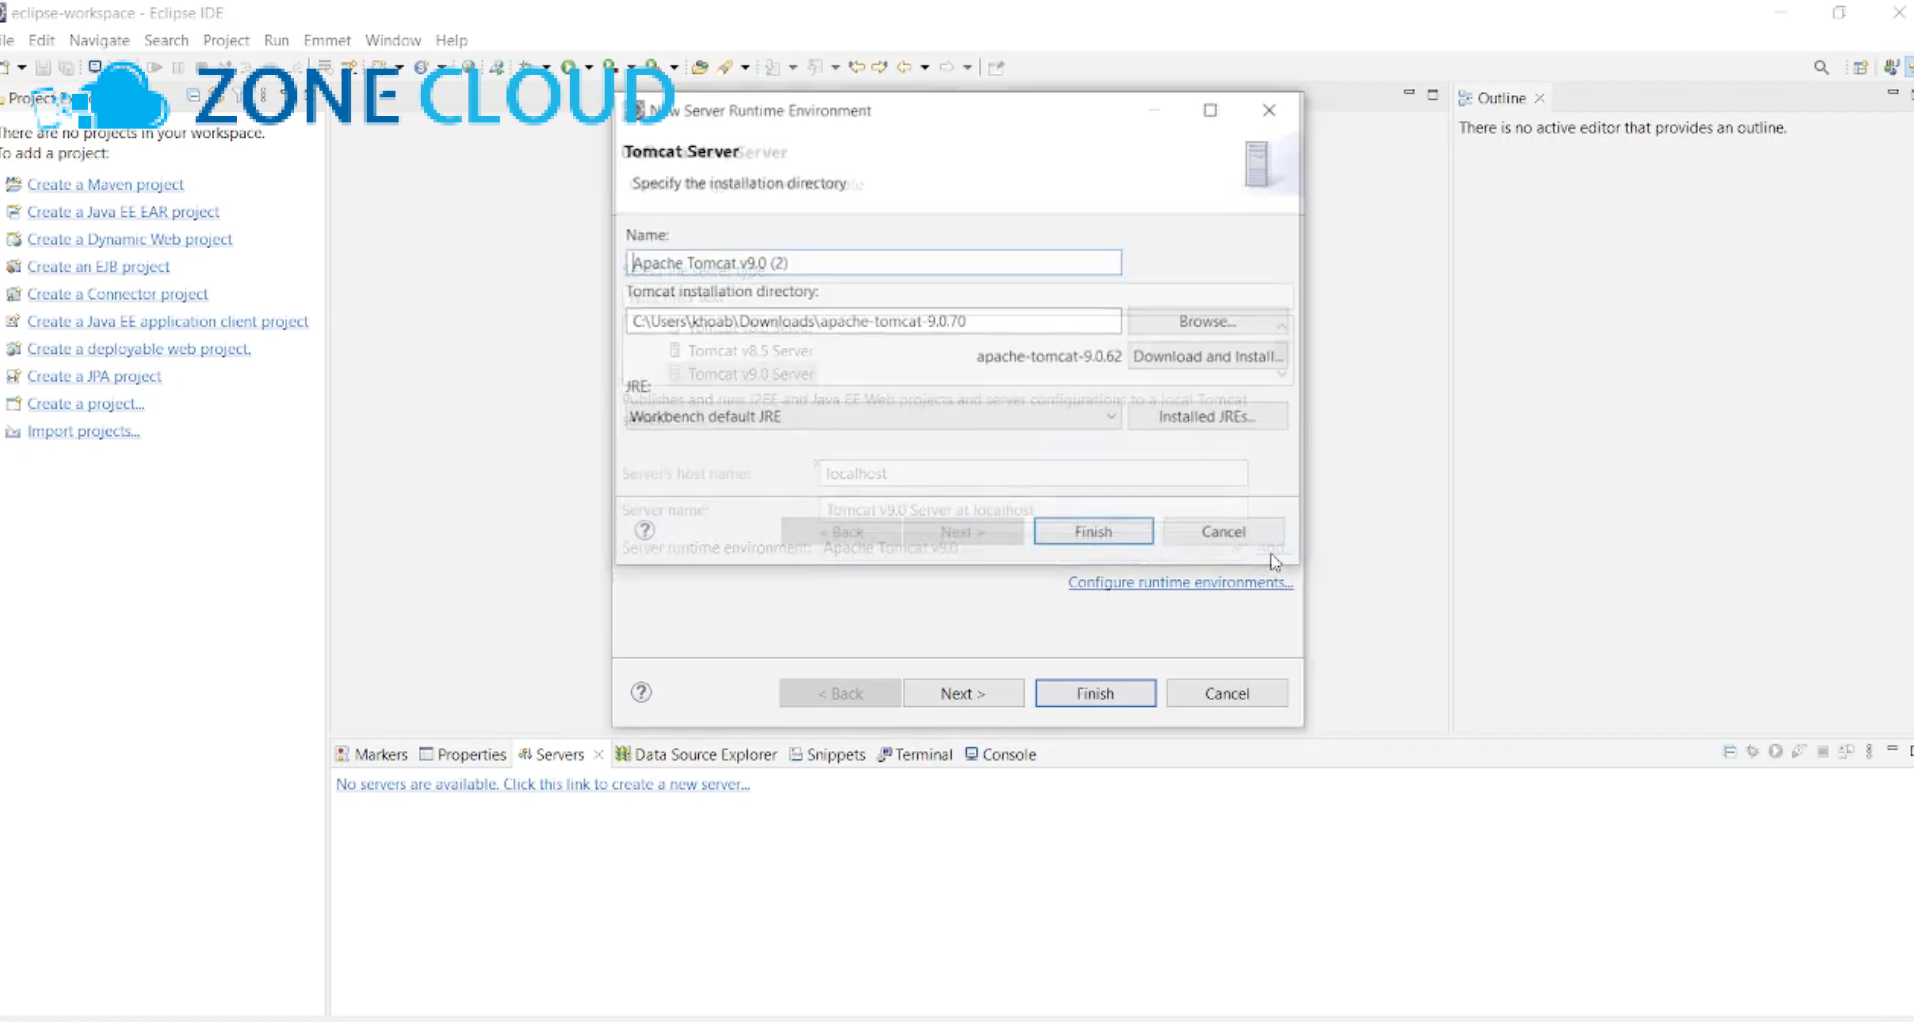Viewport: 1914px width, 1022px height.
Task: Open the Help menu
Action: [451, 40]
